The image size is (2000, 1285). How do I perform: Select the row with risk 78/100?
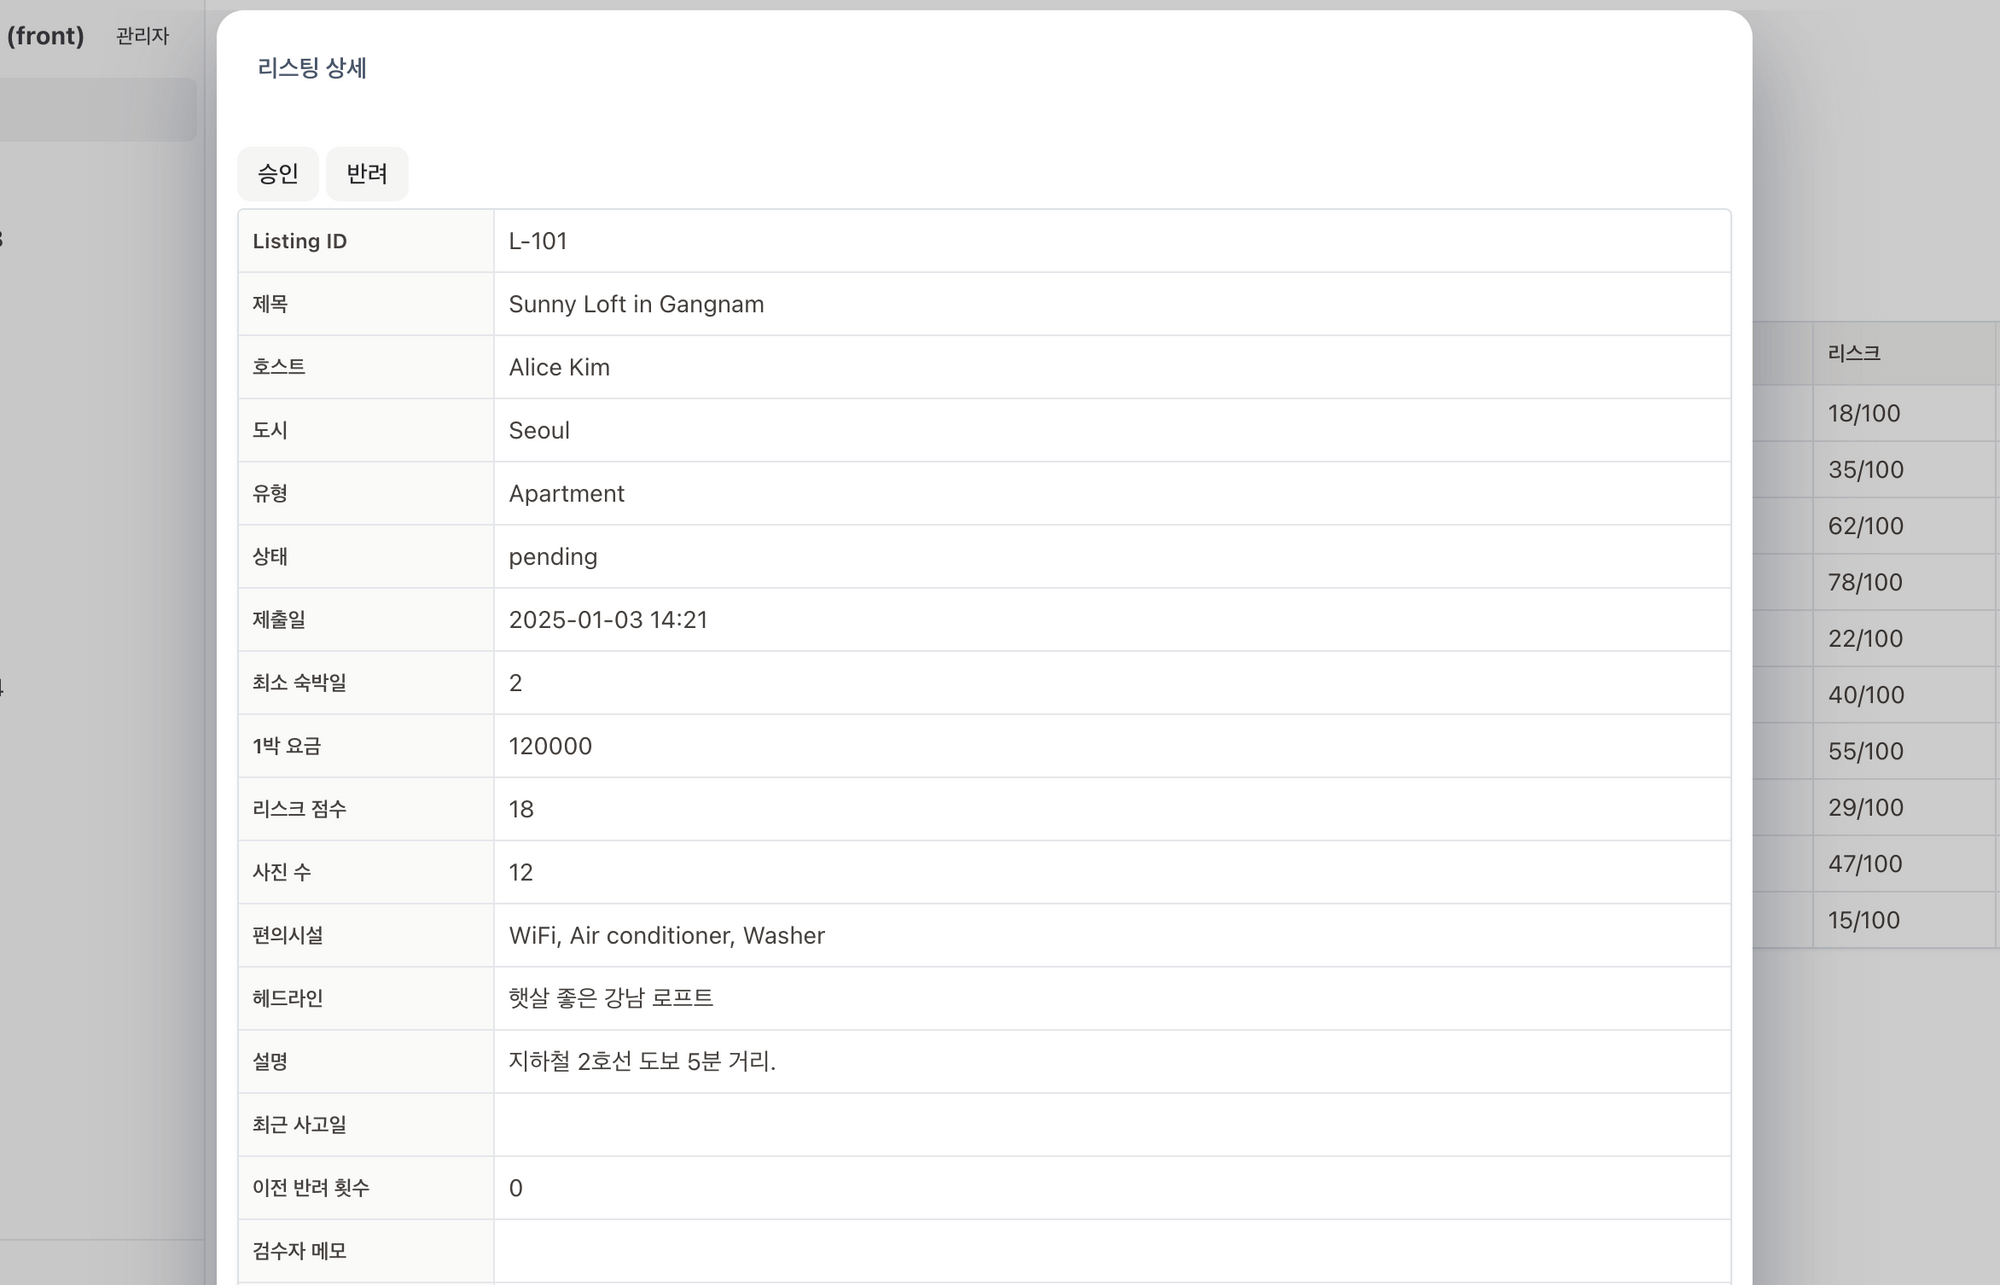click(x=1864, y=582)
